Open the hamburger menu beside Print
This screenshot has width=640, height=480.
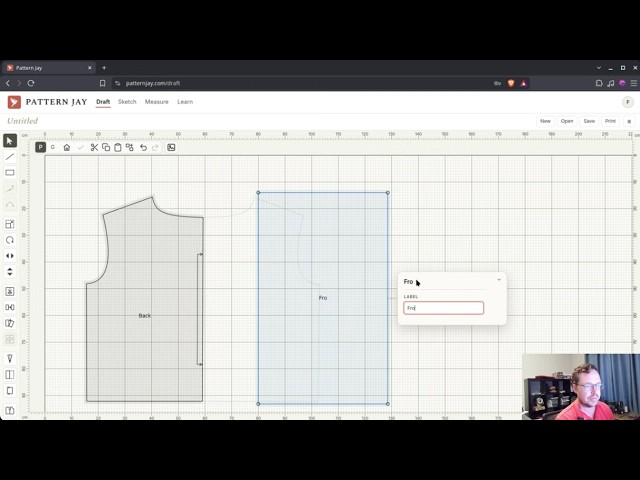[629, 121]
